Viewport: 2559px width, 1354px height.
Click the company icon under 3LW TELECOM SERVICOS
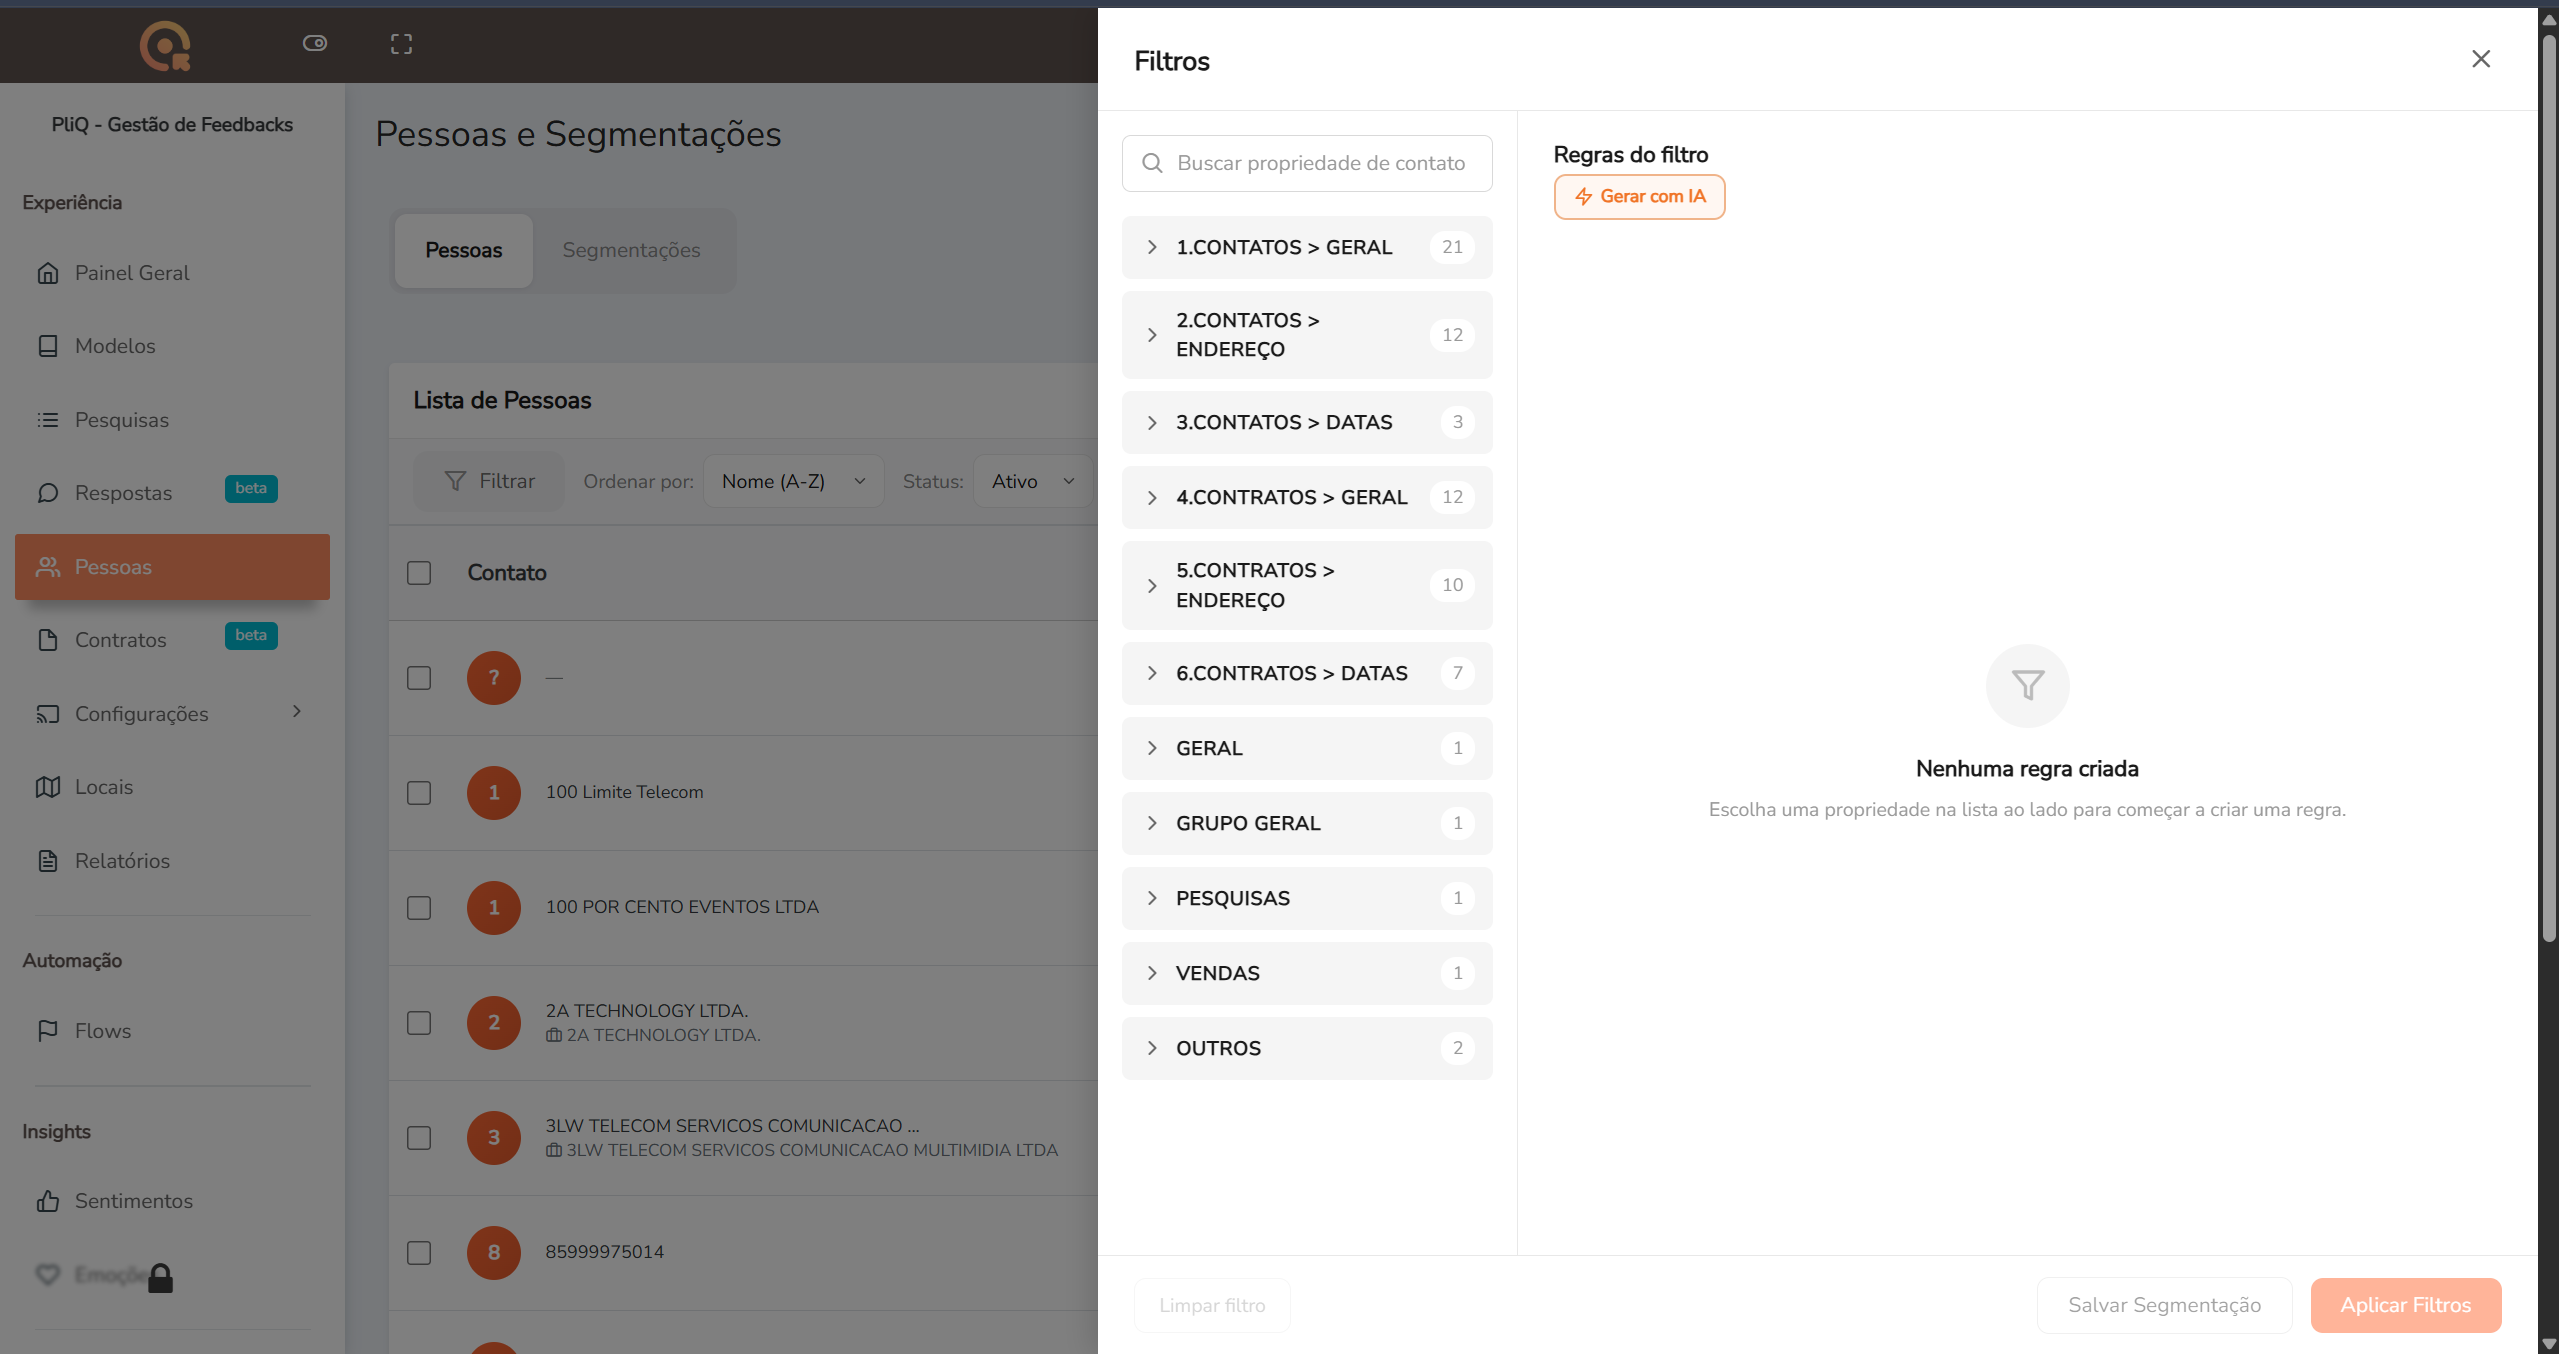553,1150
